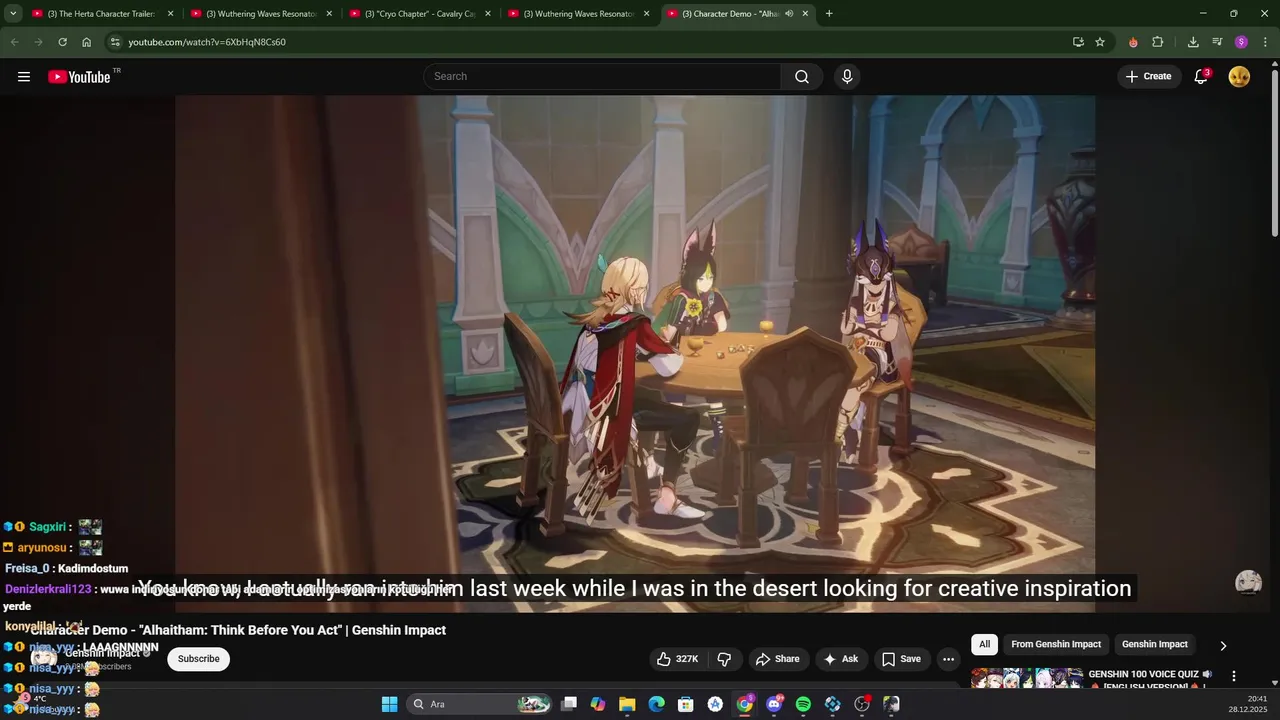The width and height of the screenshot is (1280, 720).
Task: Install app icon in address bar
Action: point(1078,42)
